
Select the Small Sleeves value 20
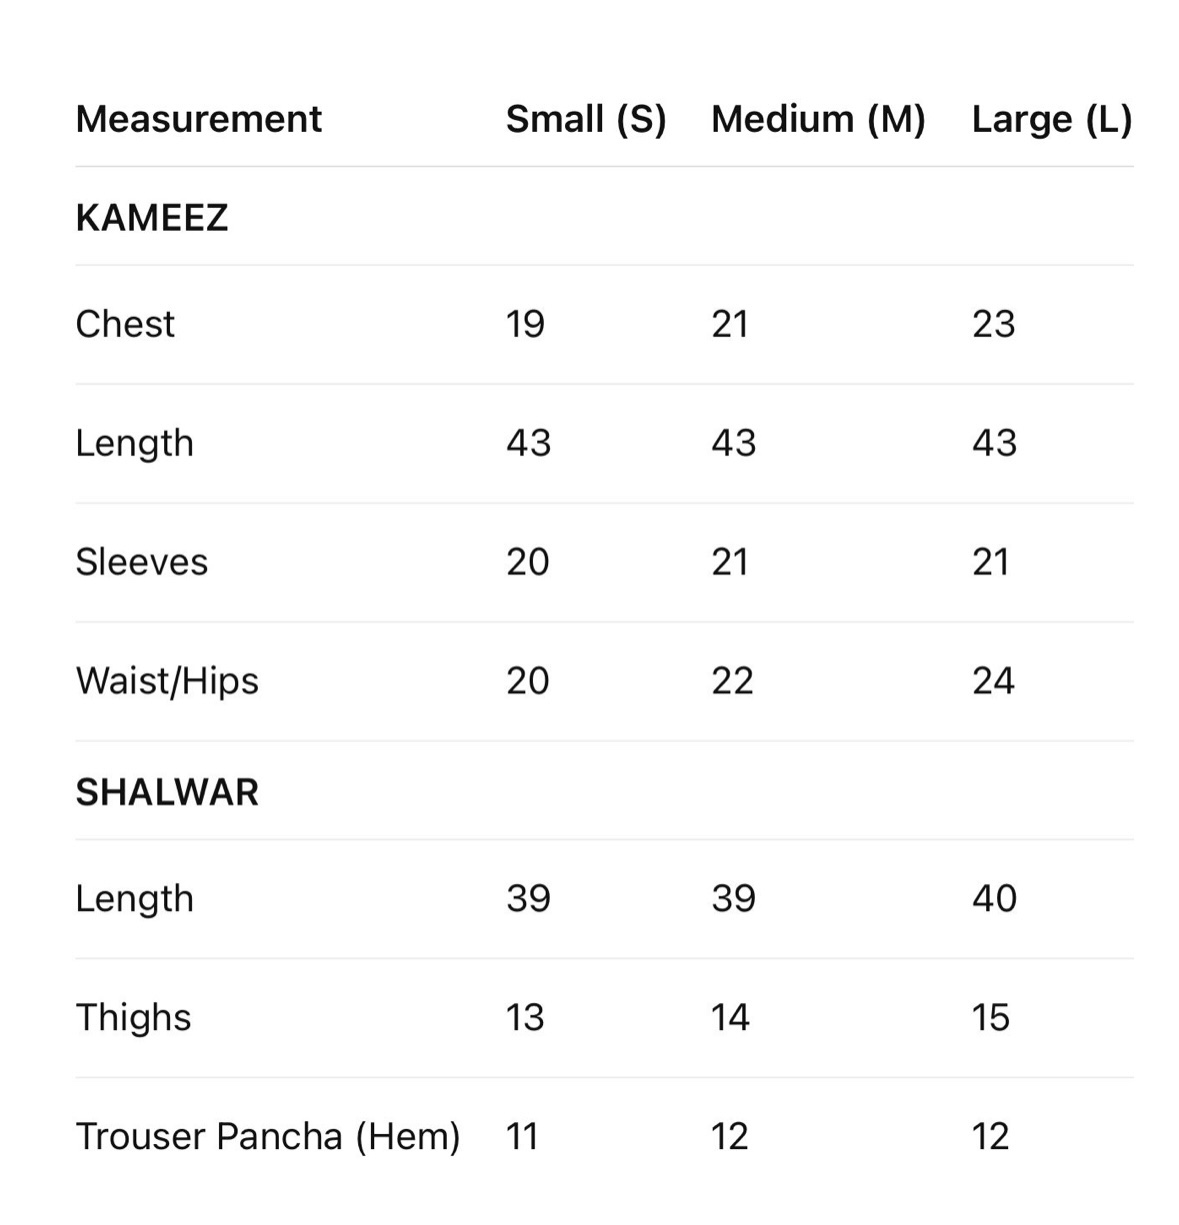pos(527,562)
